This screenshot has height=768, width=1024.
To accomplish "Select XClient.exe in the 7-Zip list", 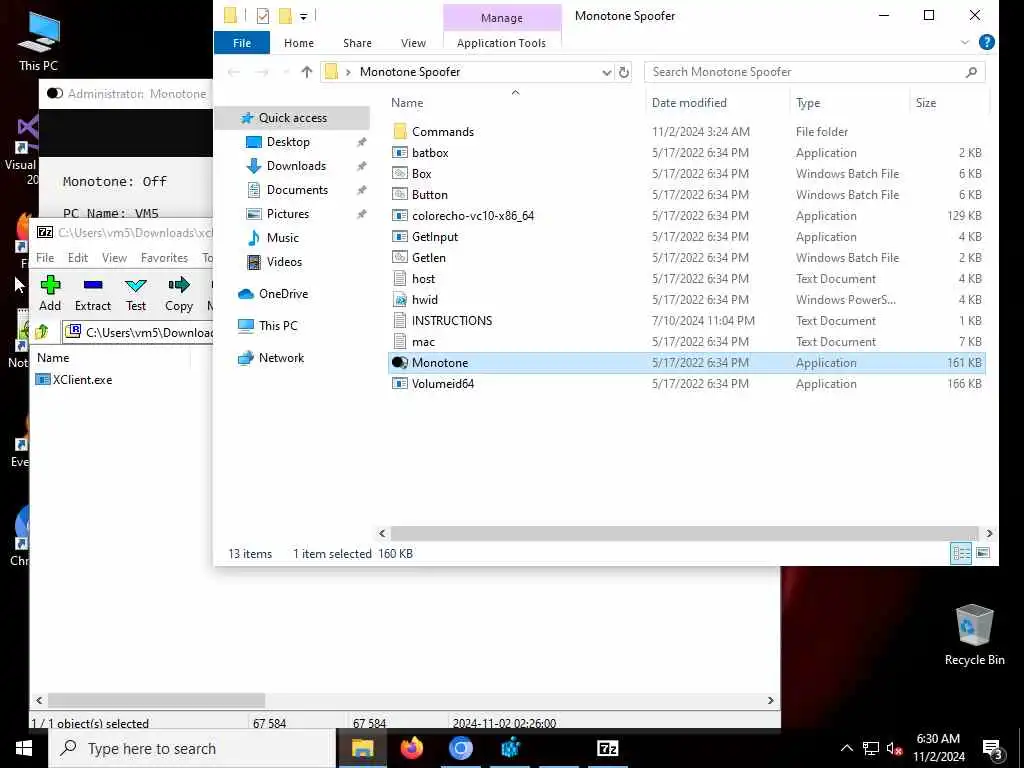I will [x=74, y=379].
